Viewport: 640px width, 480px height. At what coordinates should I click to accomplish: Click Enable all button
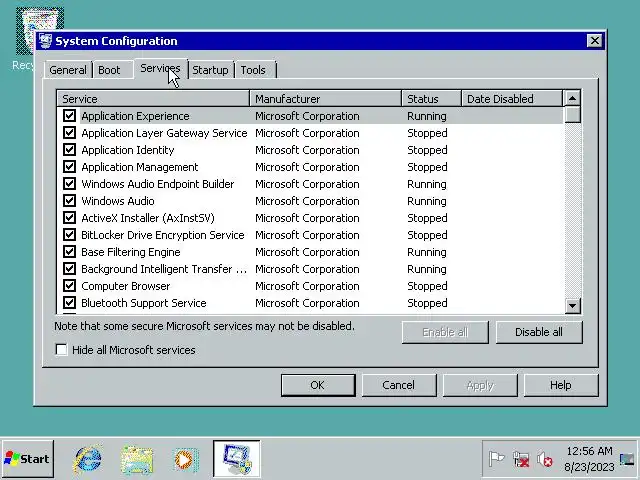[x=445, y=332]
